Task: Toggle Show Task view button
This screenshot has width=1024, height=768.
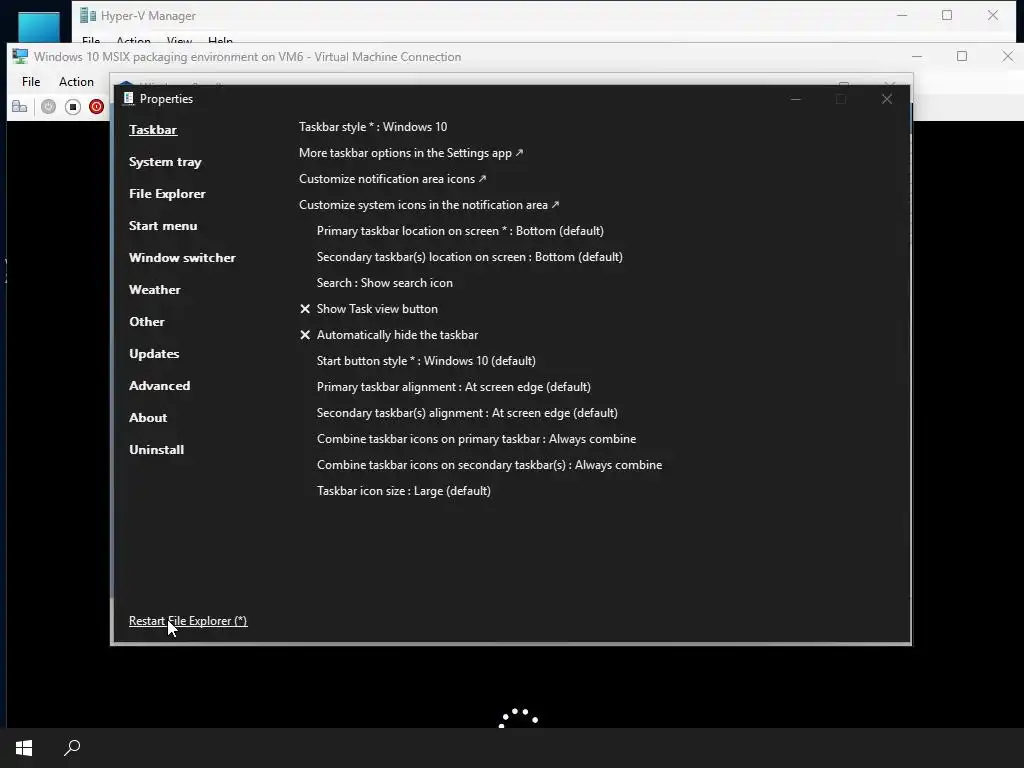Action: click(369, 309)
